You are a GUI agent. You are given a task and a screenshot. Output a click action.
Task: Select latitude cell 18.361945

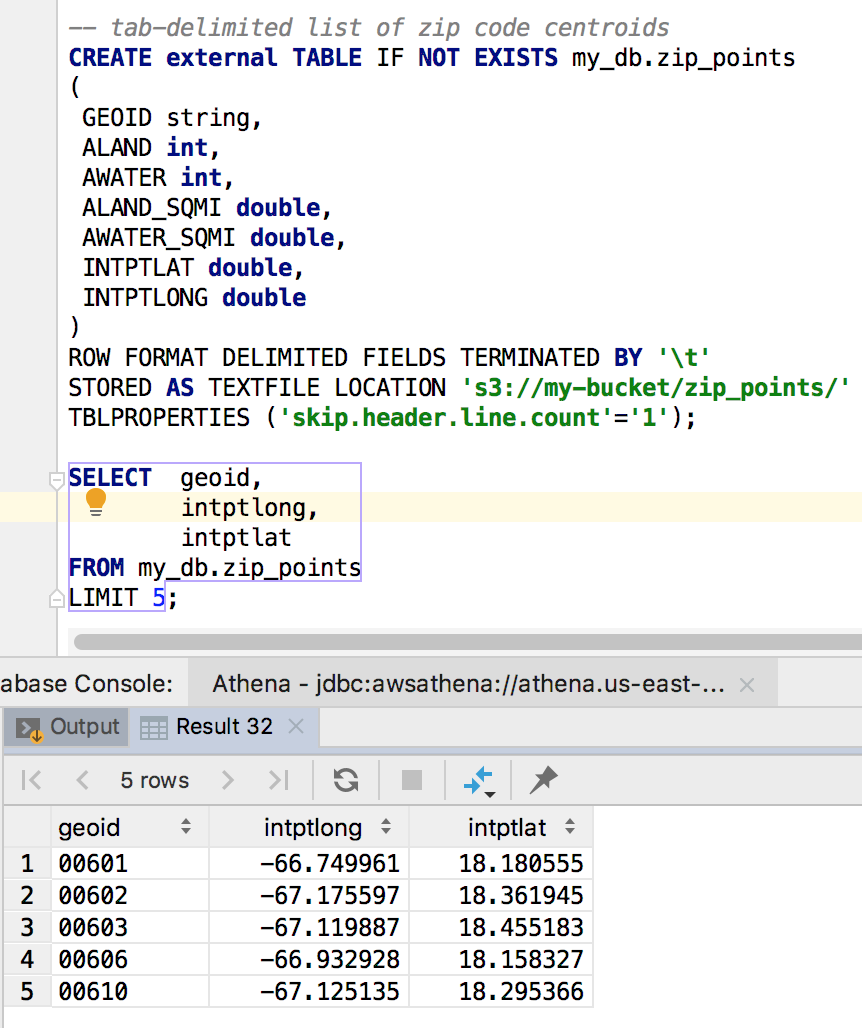501,896
